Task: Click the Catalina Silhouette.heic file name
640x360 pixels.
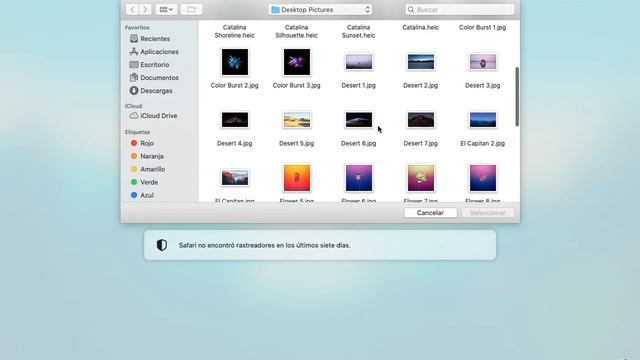Action: pyautogui.click(x=297, y=31)
